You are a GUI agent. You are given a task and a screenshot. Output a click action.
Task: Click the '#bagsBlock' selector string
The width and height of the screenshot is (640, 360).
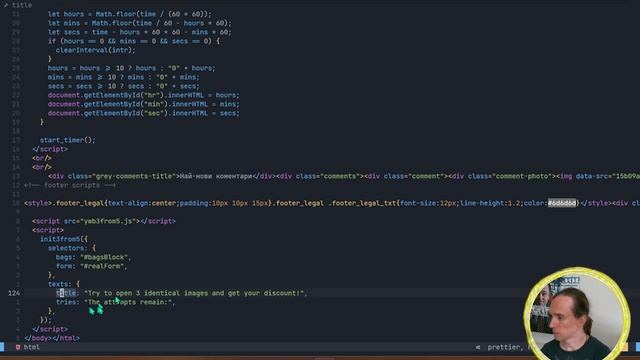pyautogui.click(x=104, y=257)
